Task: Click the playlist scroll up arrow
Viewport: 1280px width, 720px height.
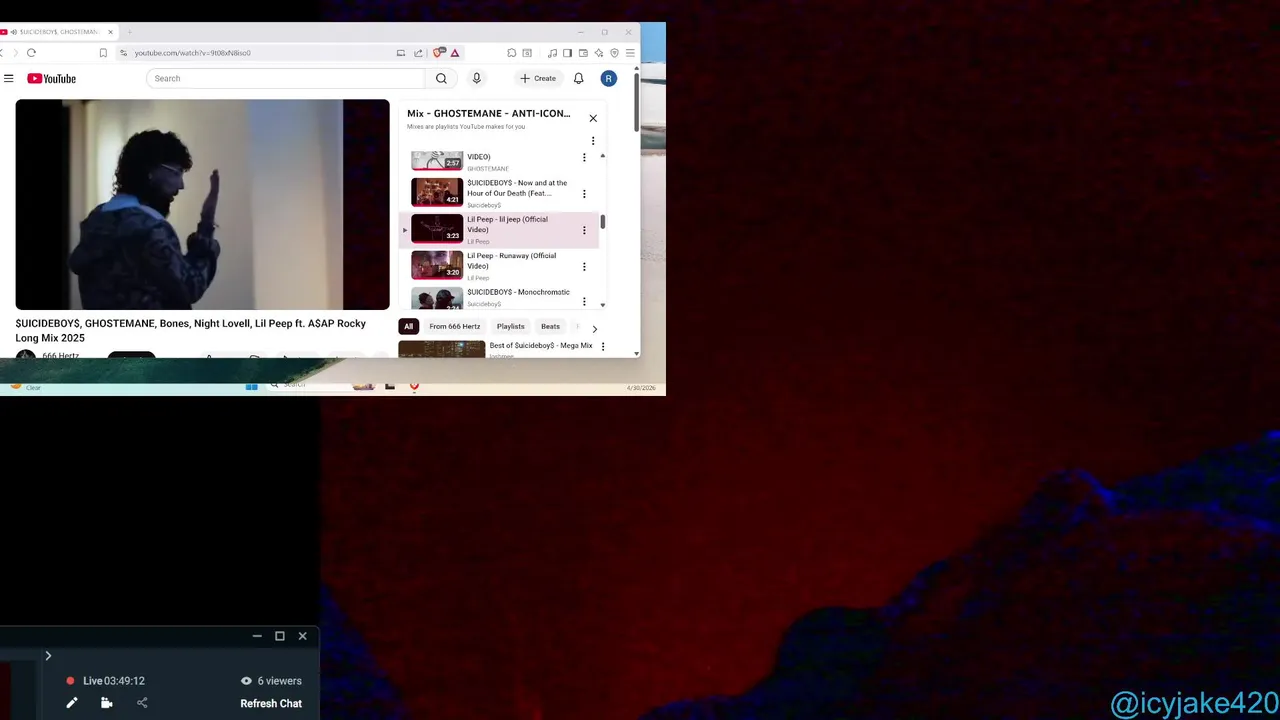Action: coord(602,156)
